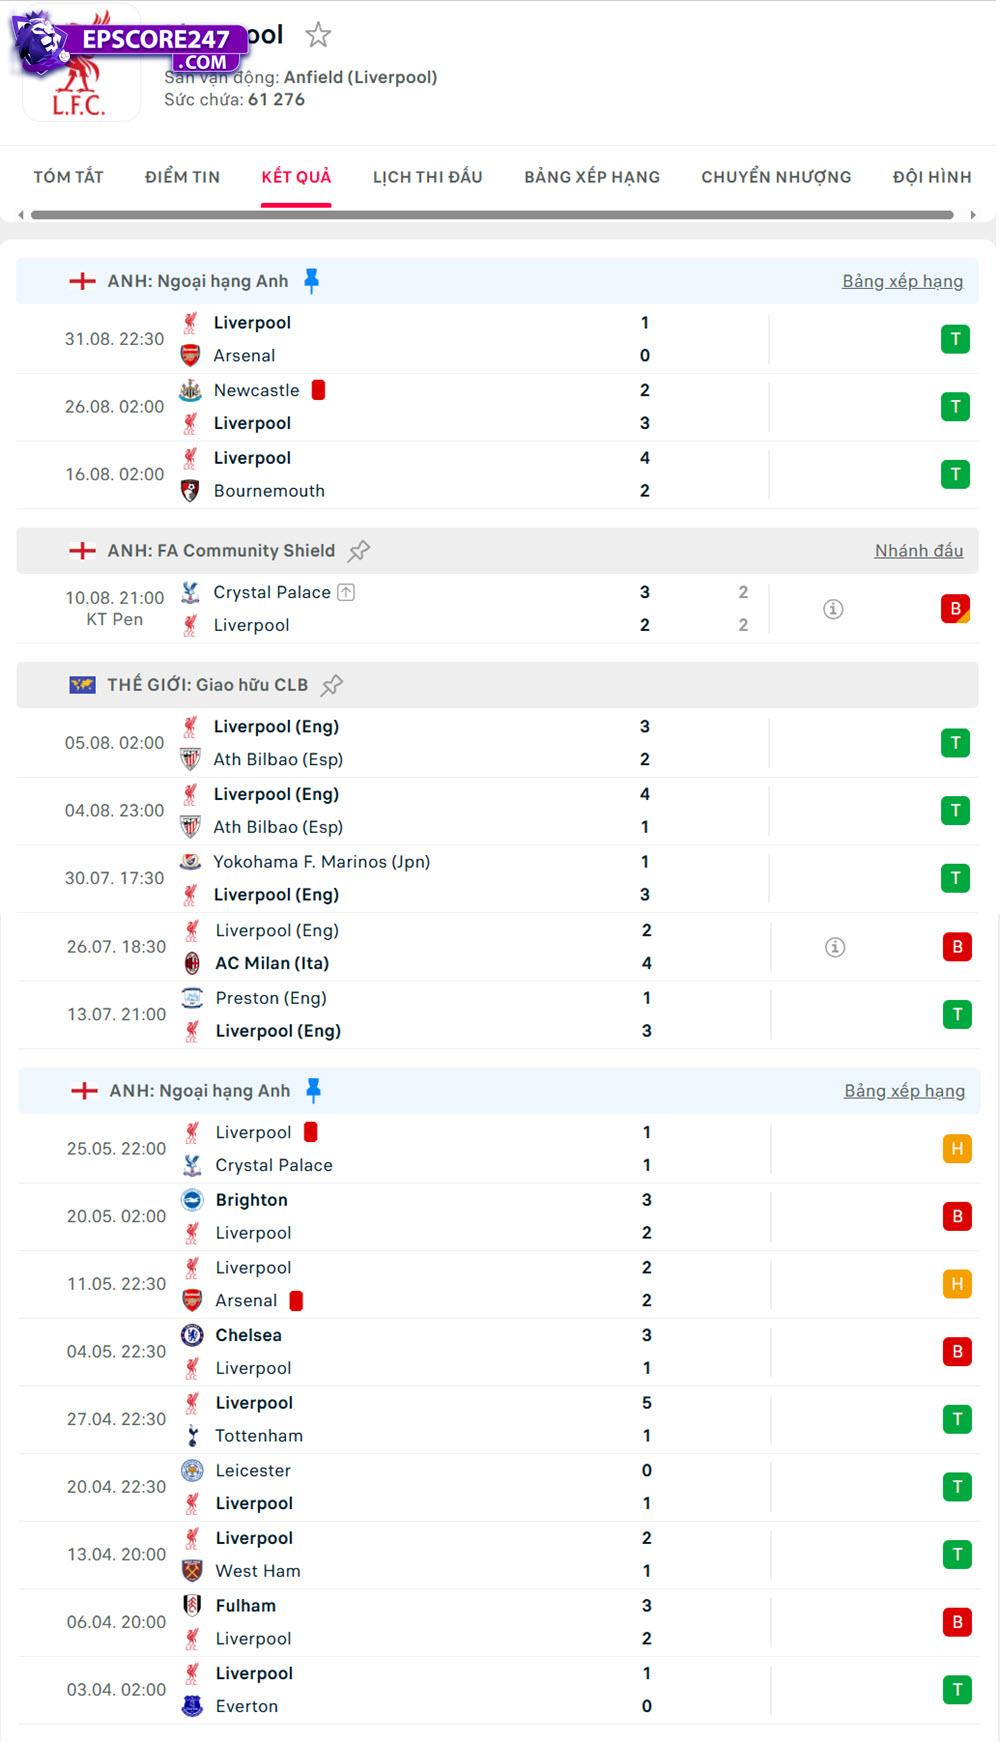Click the orange H badge for Liverpool-Crystal Palace draw
Viewport: 1000px width, 1742px height.
pos(956,1148)
